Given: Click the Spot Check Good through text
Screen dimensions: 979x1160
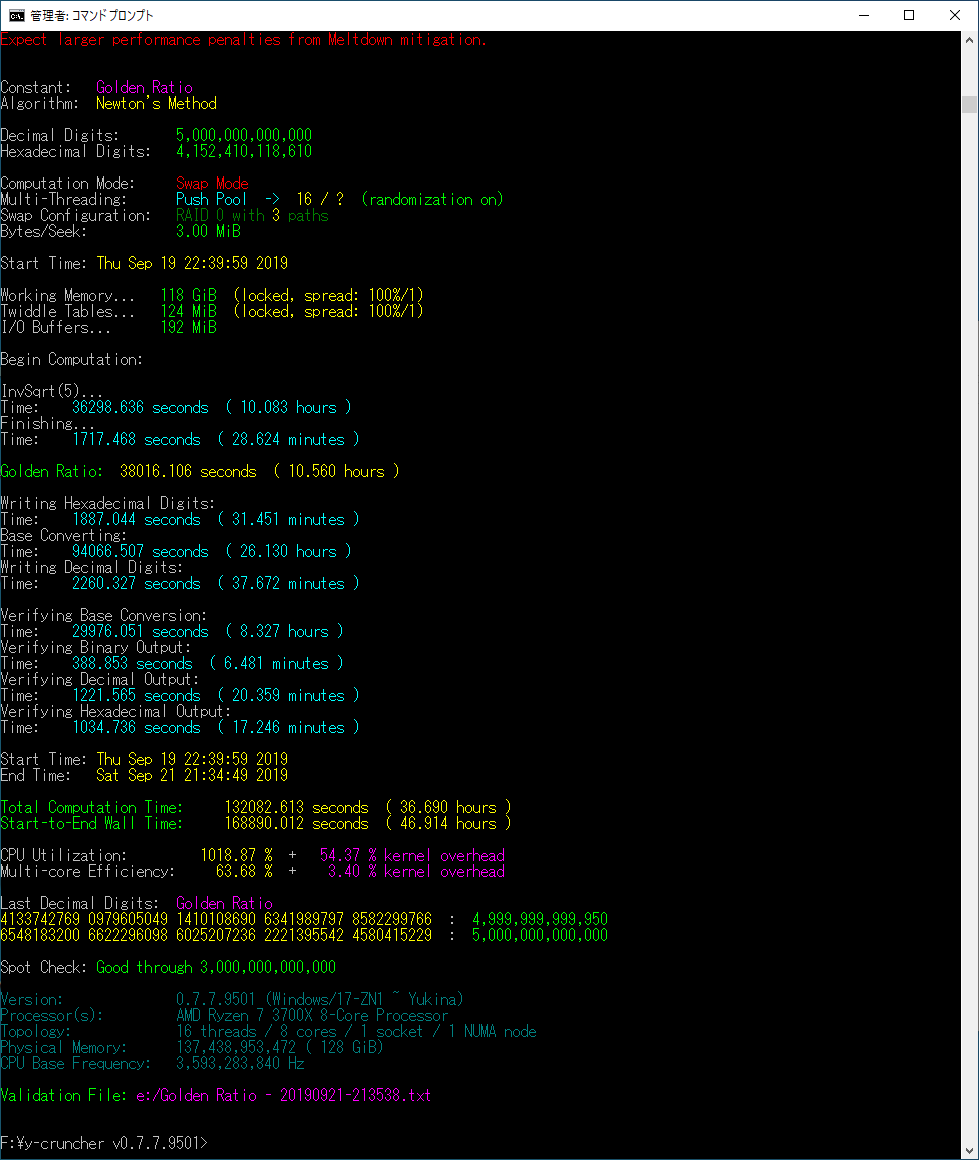Looking at the screenshot, I should coord(215,967).
